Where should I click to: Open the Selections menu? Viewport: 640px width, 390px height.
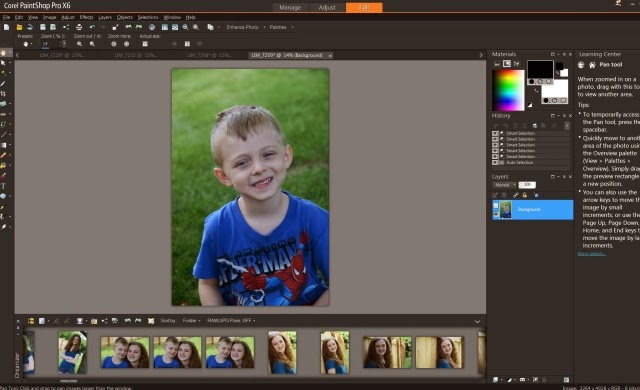(x=148, y=17)
